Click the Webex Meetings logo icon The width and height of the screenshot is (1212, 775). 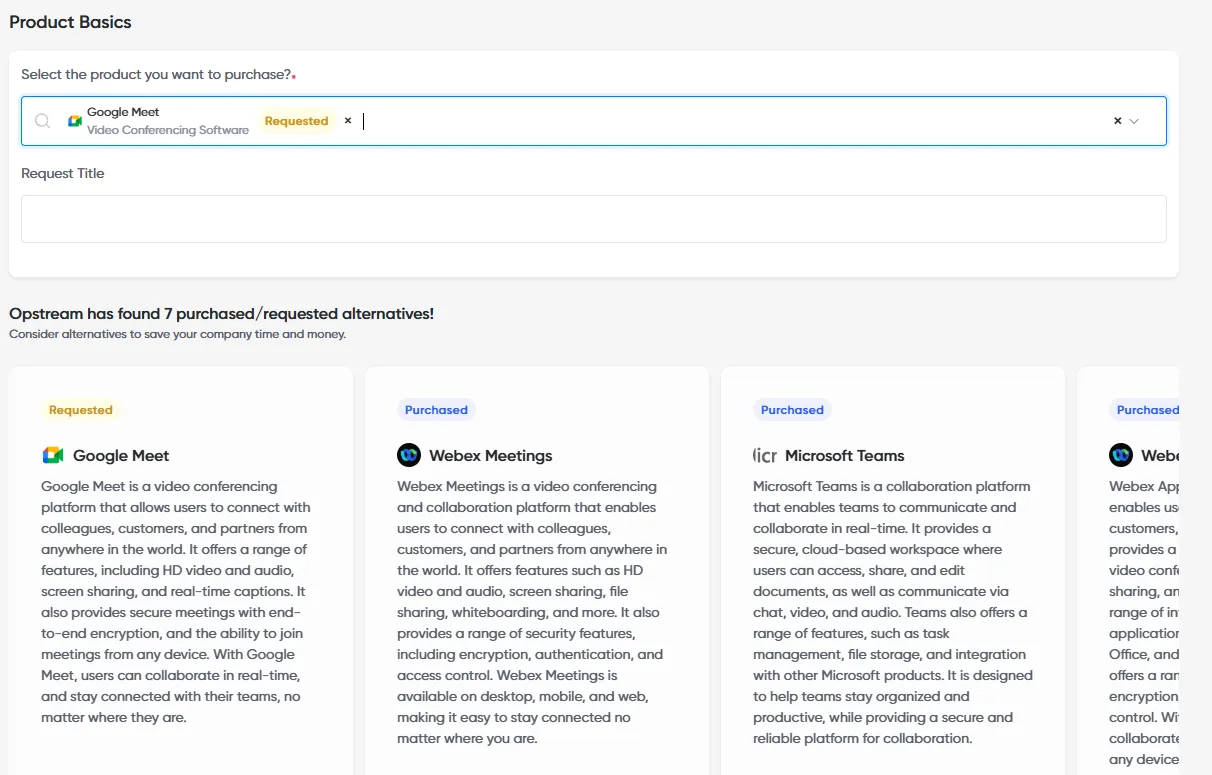(x=409, y=455)
